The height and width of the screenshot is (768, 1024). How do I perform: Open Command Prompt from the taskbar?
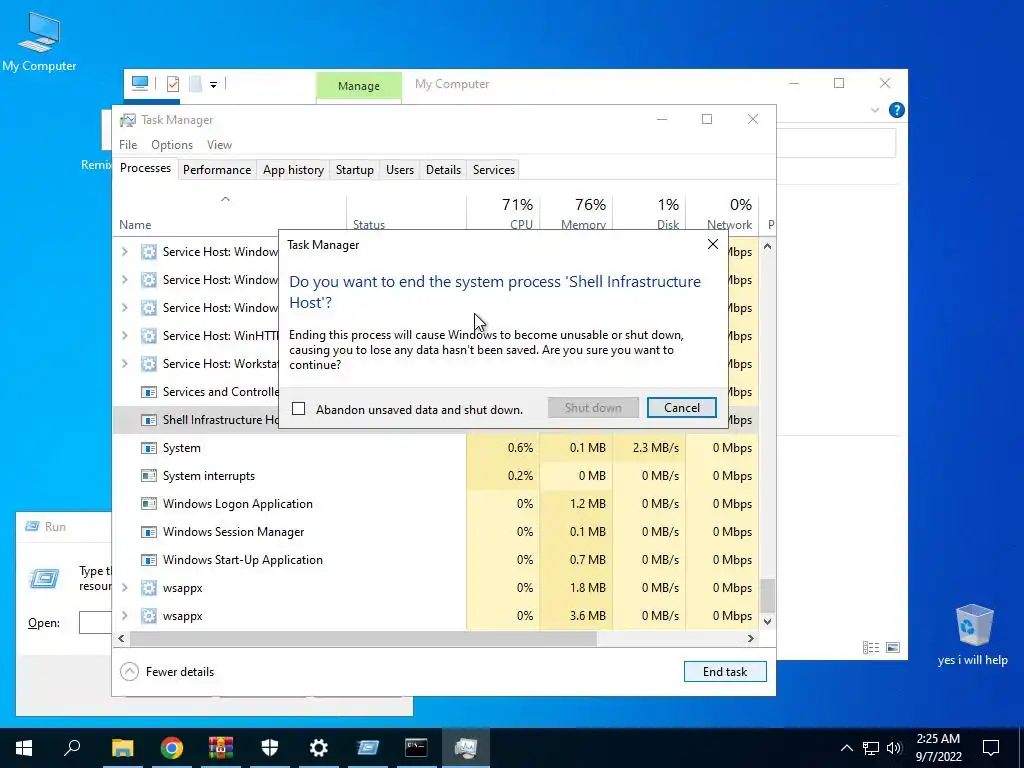[x=416, y=748]
